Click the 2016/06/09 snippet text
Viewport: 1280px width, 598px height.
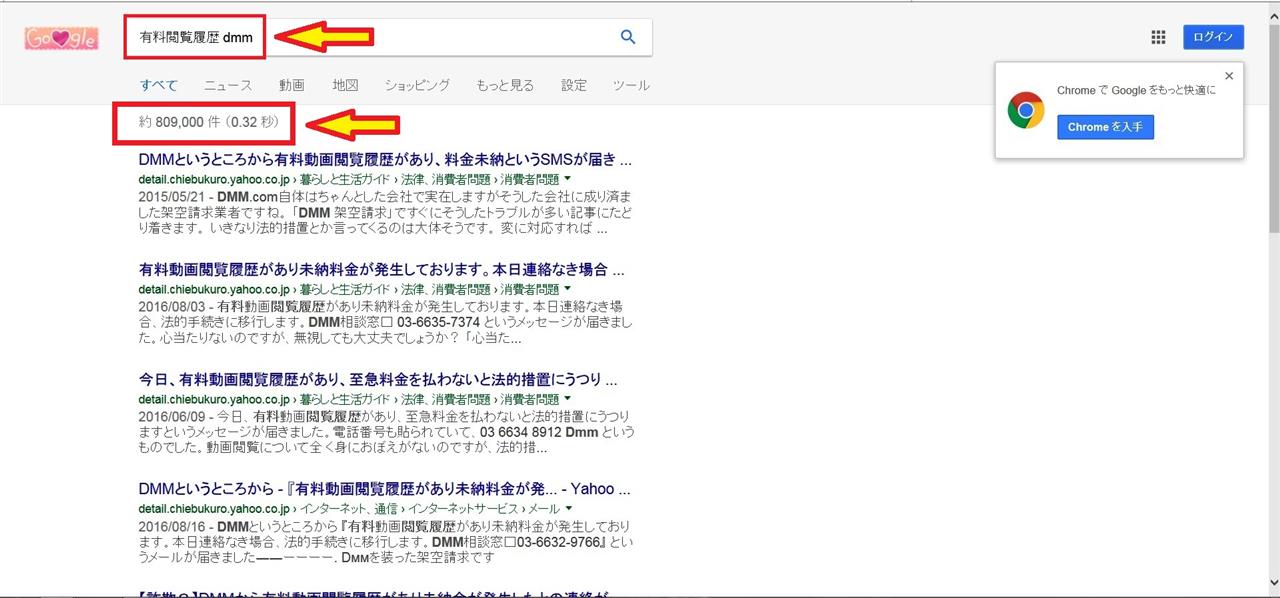pos(387,431)
